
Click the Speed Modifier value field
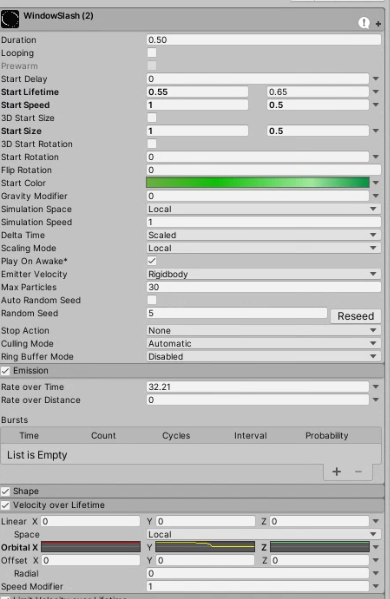(258, 586)
